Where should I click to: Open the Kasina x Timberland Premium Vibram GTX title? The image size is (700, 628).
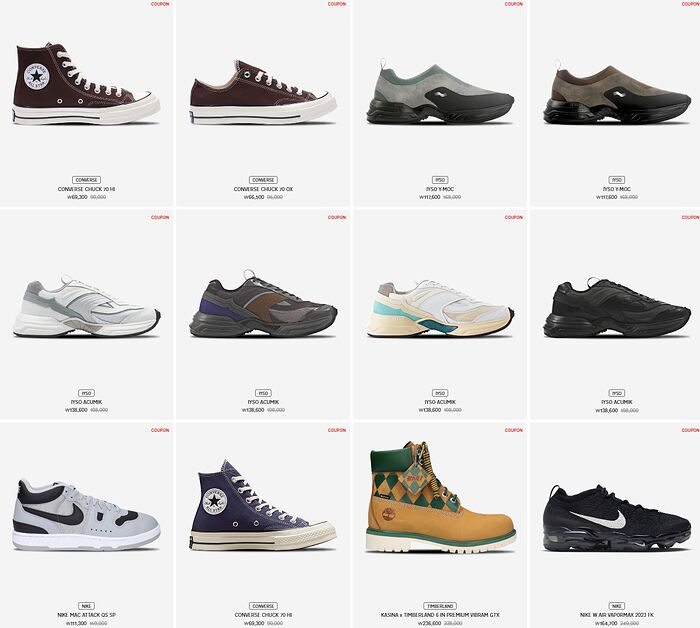(440, 615)
